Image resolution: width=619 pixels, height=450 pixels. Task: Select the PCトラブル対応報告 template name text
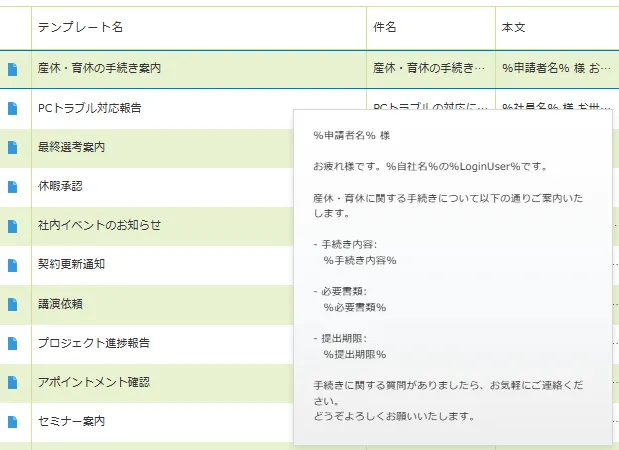pos(89,108)
